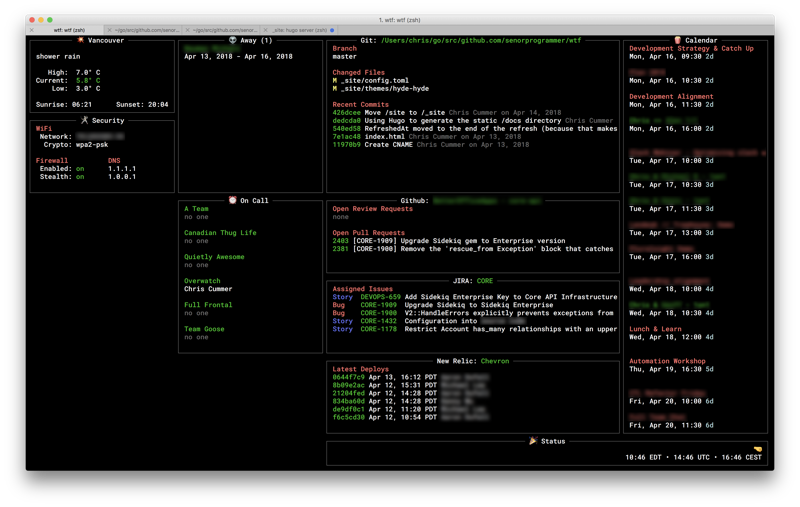The width and height of the screenshot is (800, 507).
Task: Click the Firewall Enabled 'on' value
Action: pos(80,169)
